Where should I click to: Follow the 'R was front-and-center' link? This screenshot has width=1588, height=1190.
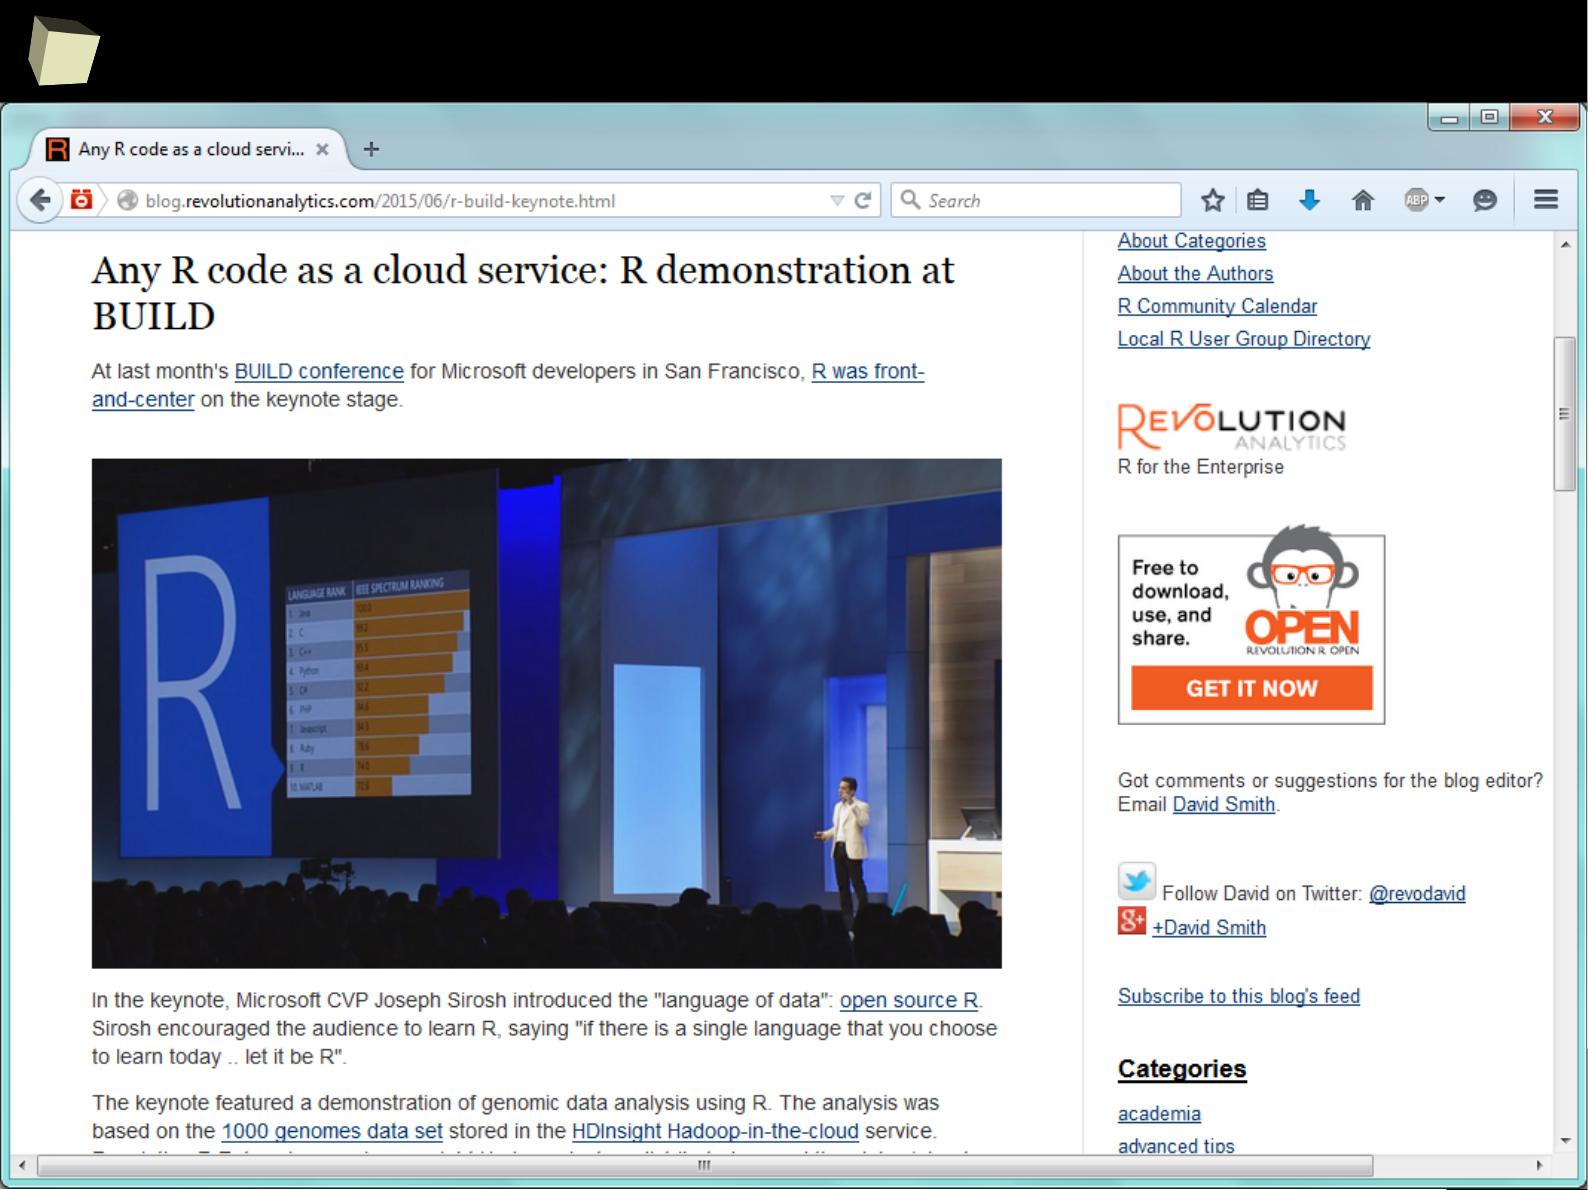tap(867, 371)
